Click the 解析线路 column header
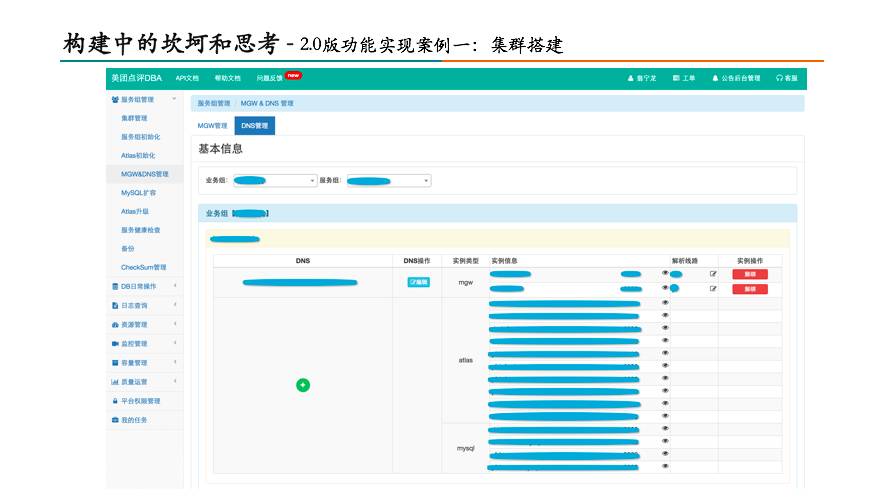889x499 pixels. click(685, 261)
